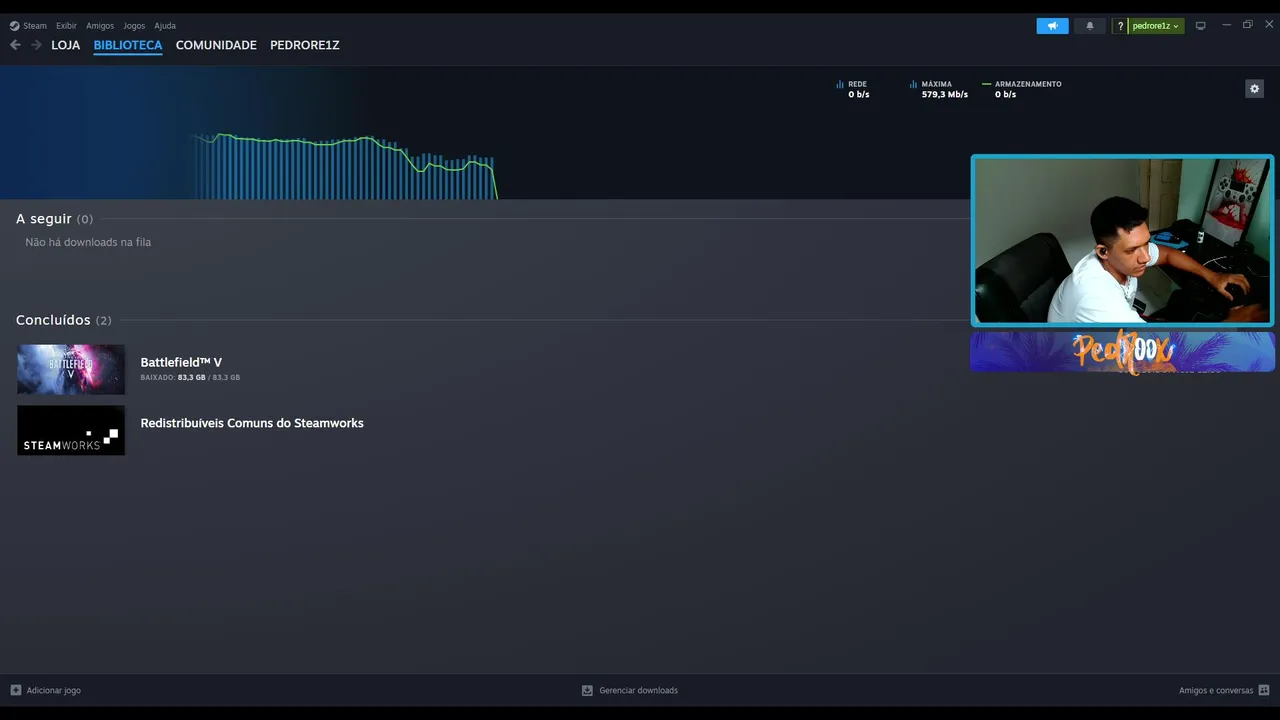This screenshot has height=720, width=1280.
Task: Click the Adicionar jogo button
Action: [x=46, y=690]
